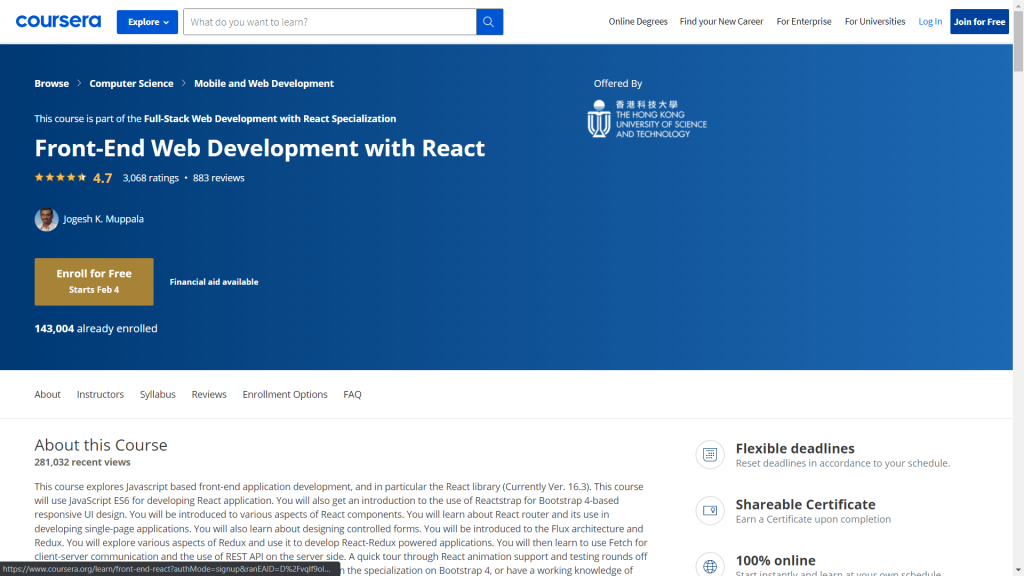Click the 100% online globe icon
The height and width of the screenshot is (576, 1024).
(710, 564)
